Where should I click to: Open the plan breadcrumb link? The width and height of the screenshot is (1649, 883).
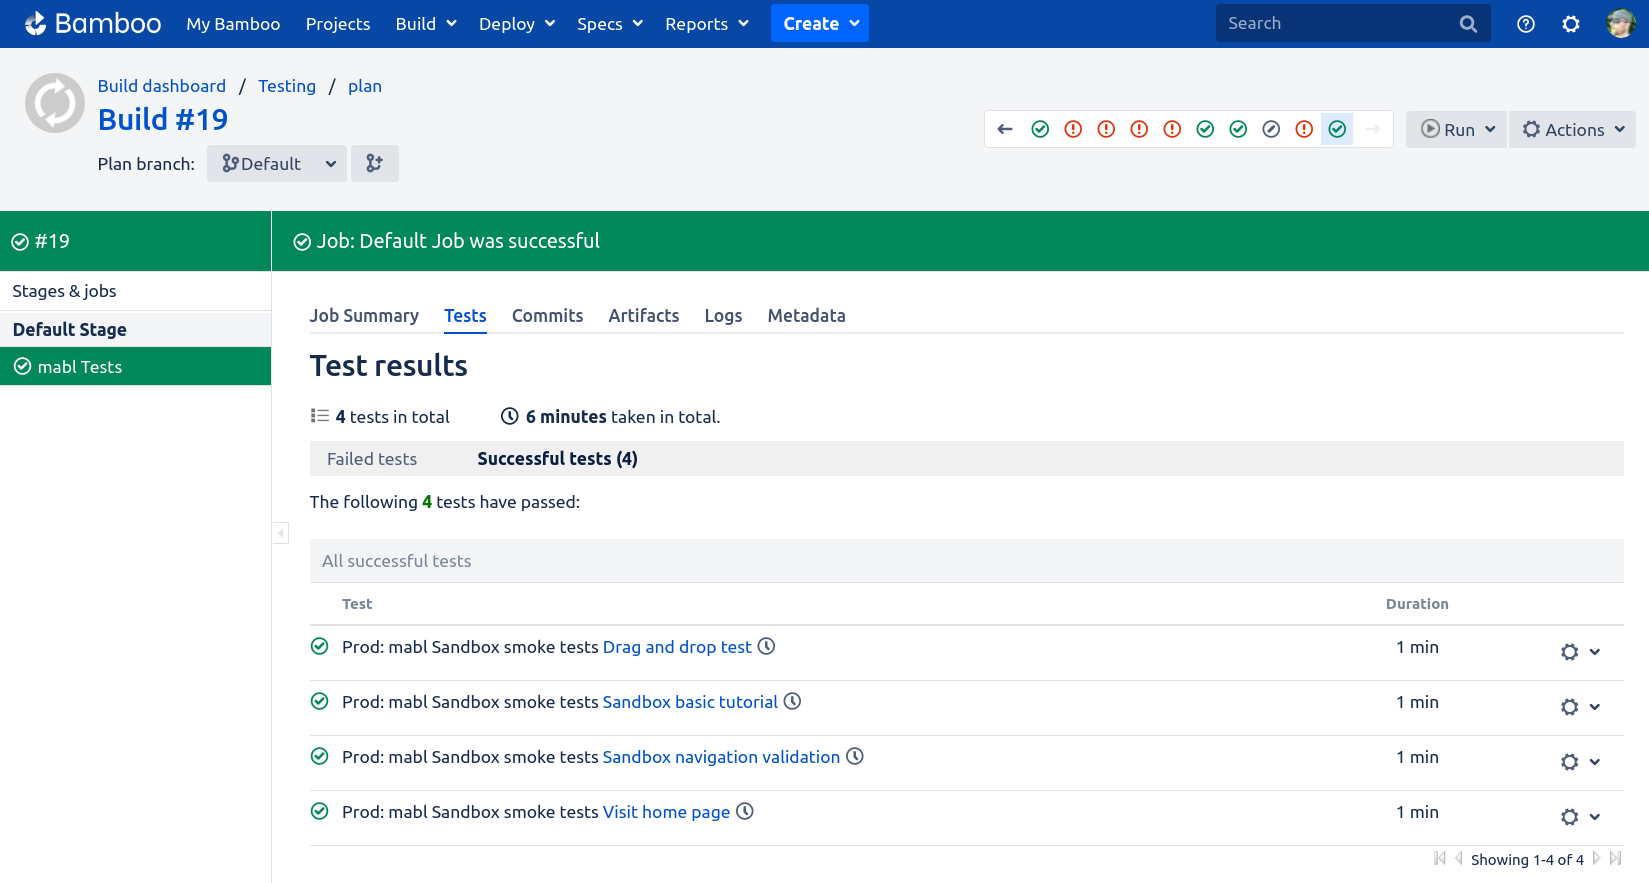tap(365, 86)
